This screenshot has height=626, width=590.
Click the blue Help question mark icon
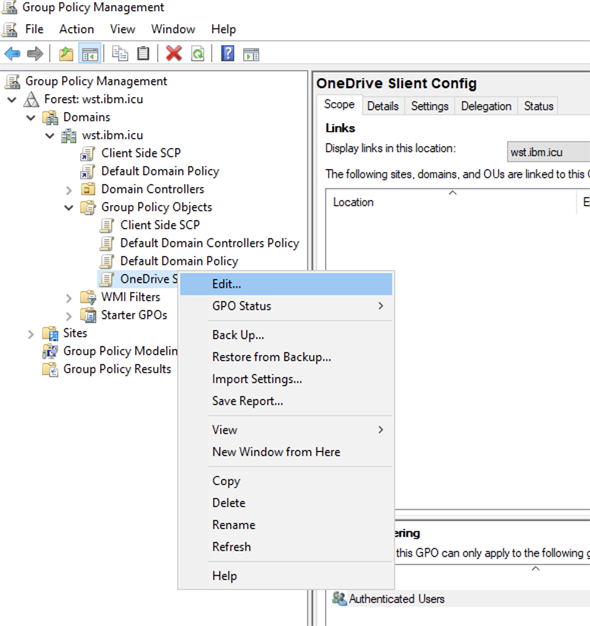pos(228,53)
